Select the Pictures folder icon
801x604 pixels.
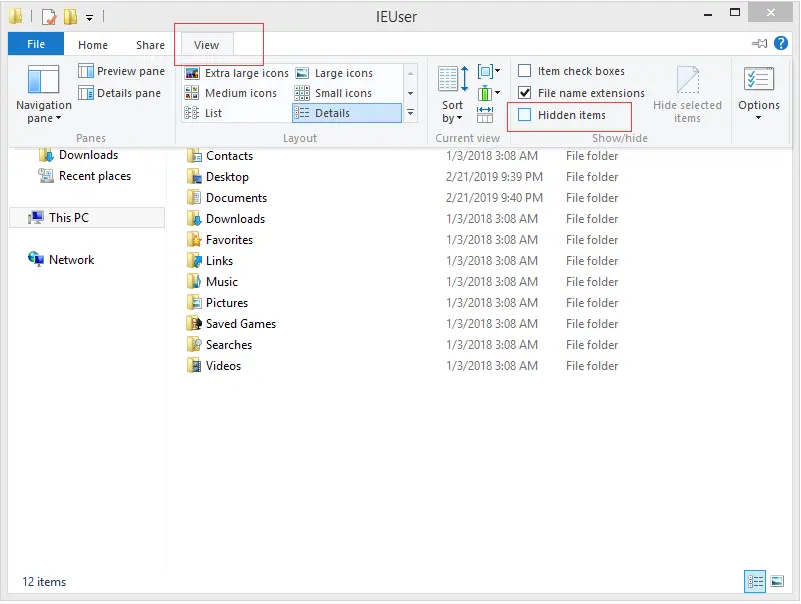pos(194,303)
